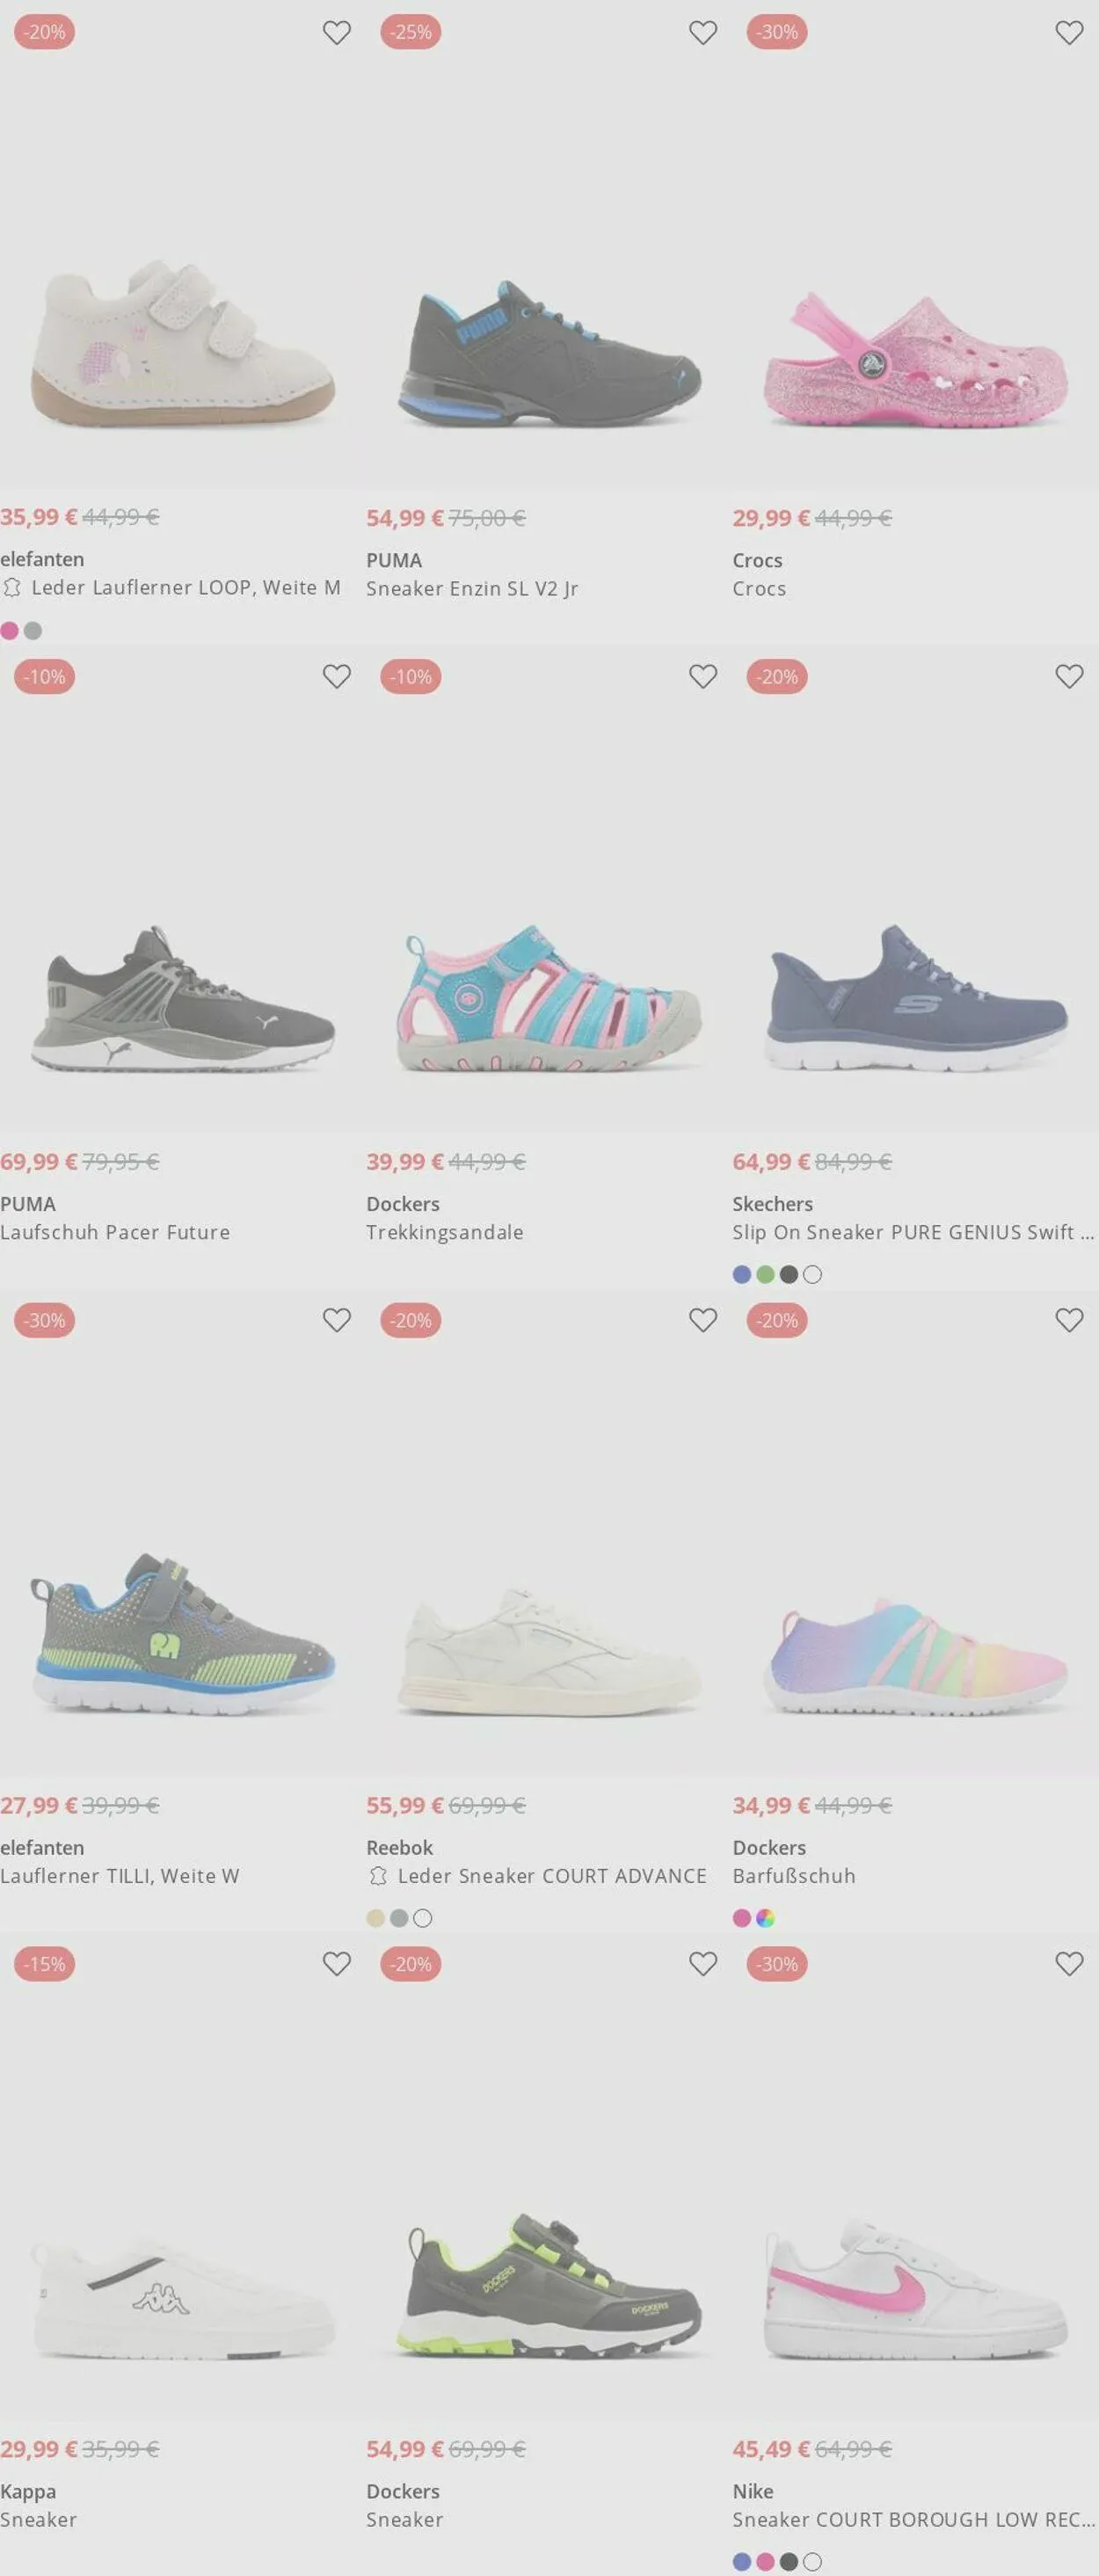Pick rainbow swatch for Dockers Barfußschuh

click(765, 1919)
